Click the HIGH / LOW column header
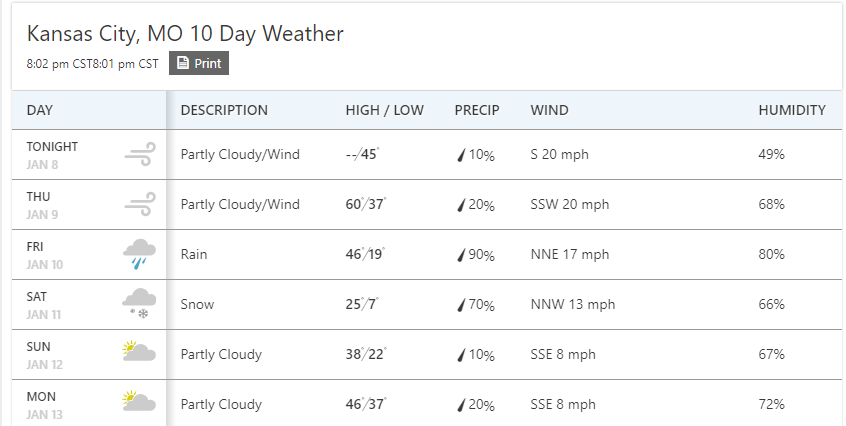Image resolution: width=846 pixels, height=426 pixels. point(384,110)
